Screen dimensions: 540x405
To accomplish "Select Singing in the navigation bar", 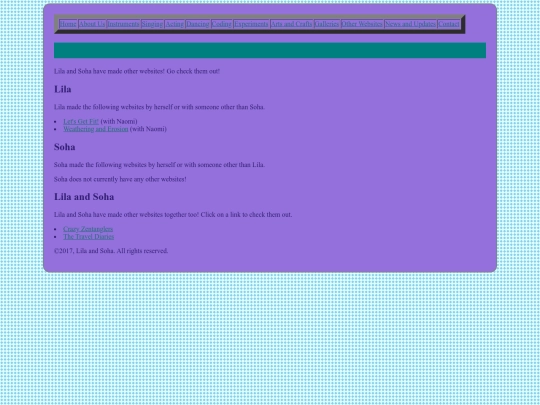I will tap(152, 24).
